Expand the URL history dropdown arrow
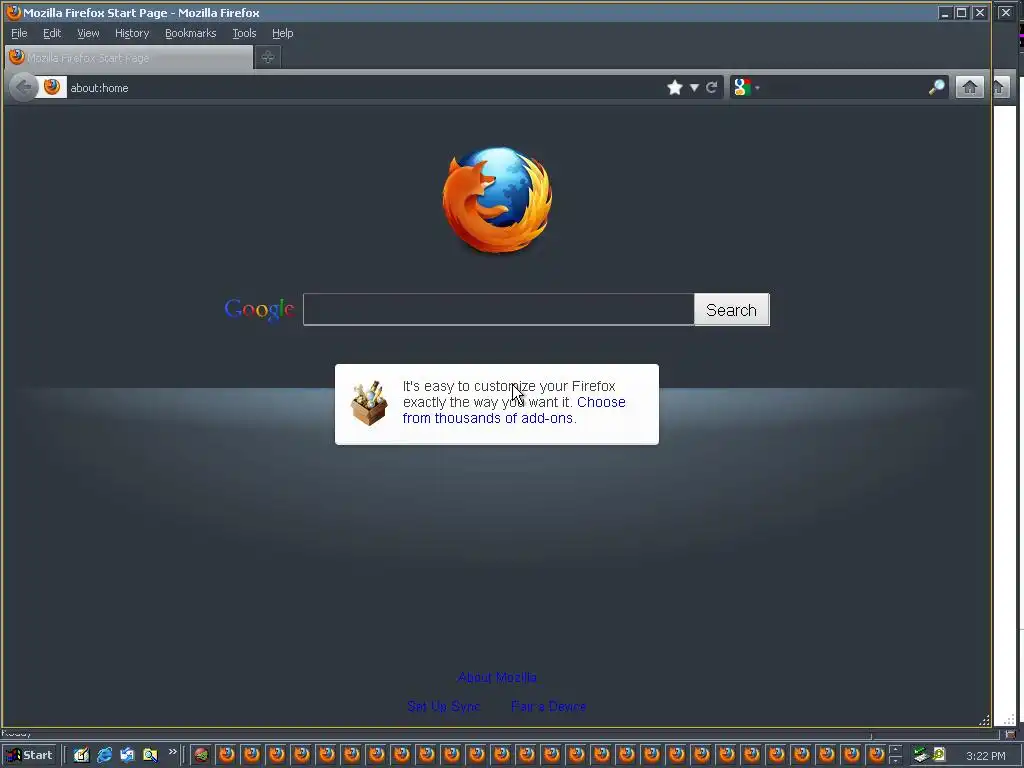The width and height of the screenshot is (1024, 768). pos(694,88)
